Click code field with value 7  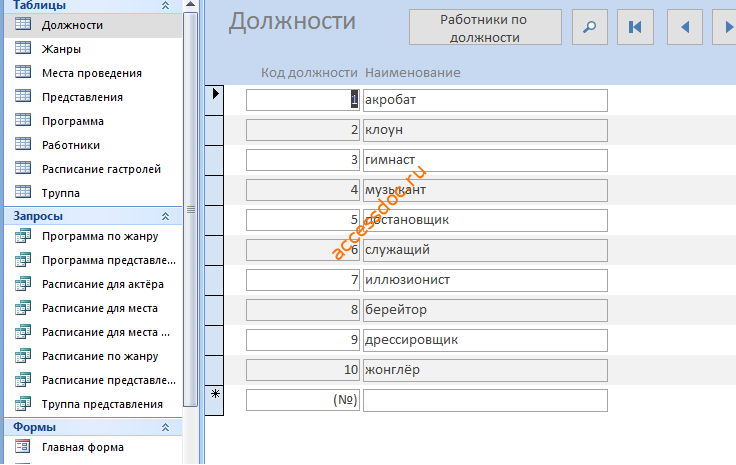[303, 281]
